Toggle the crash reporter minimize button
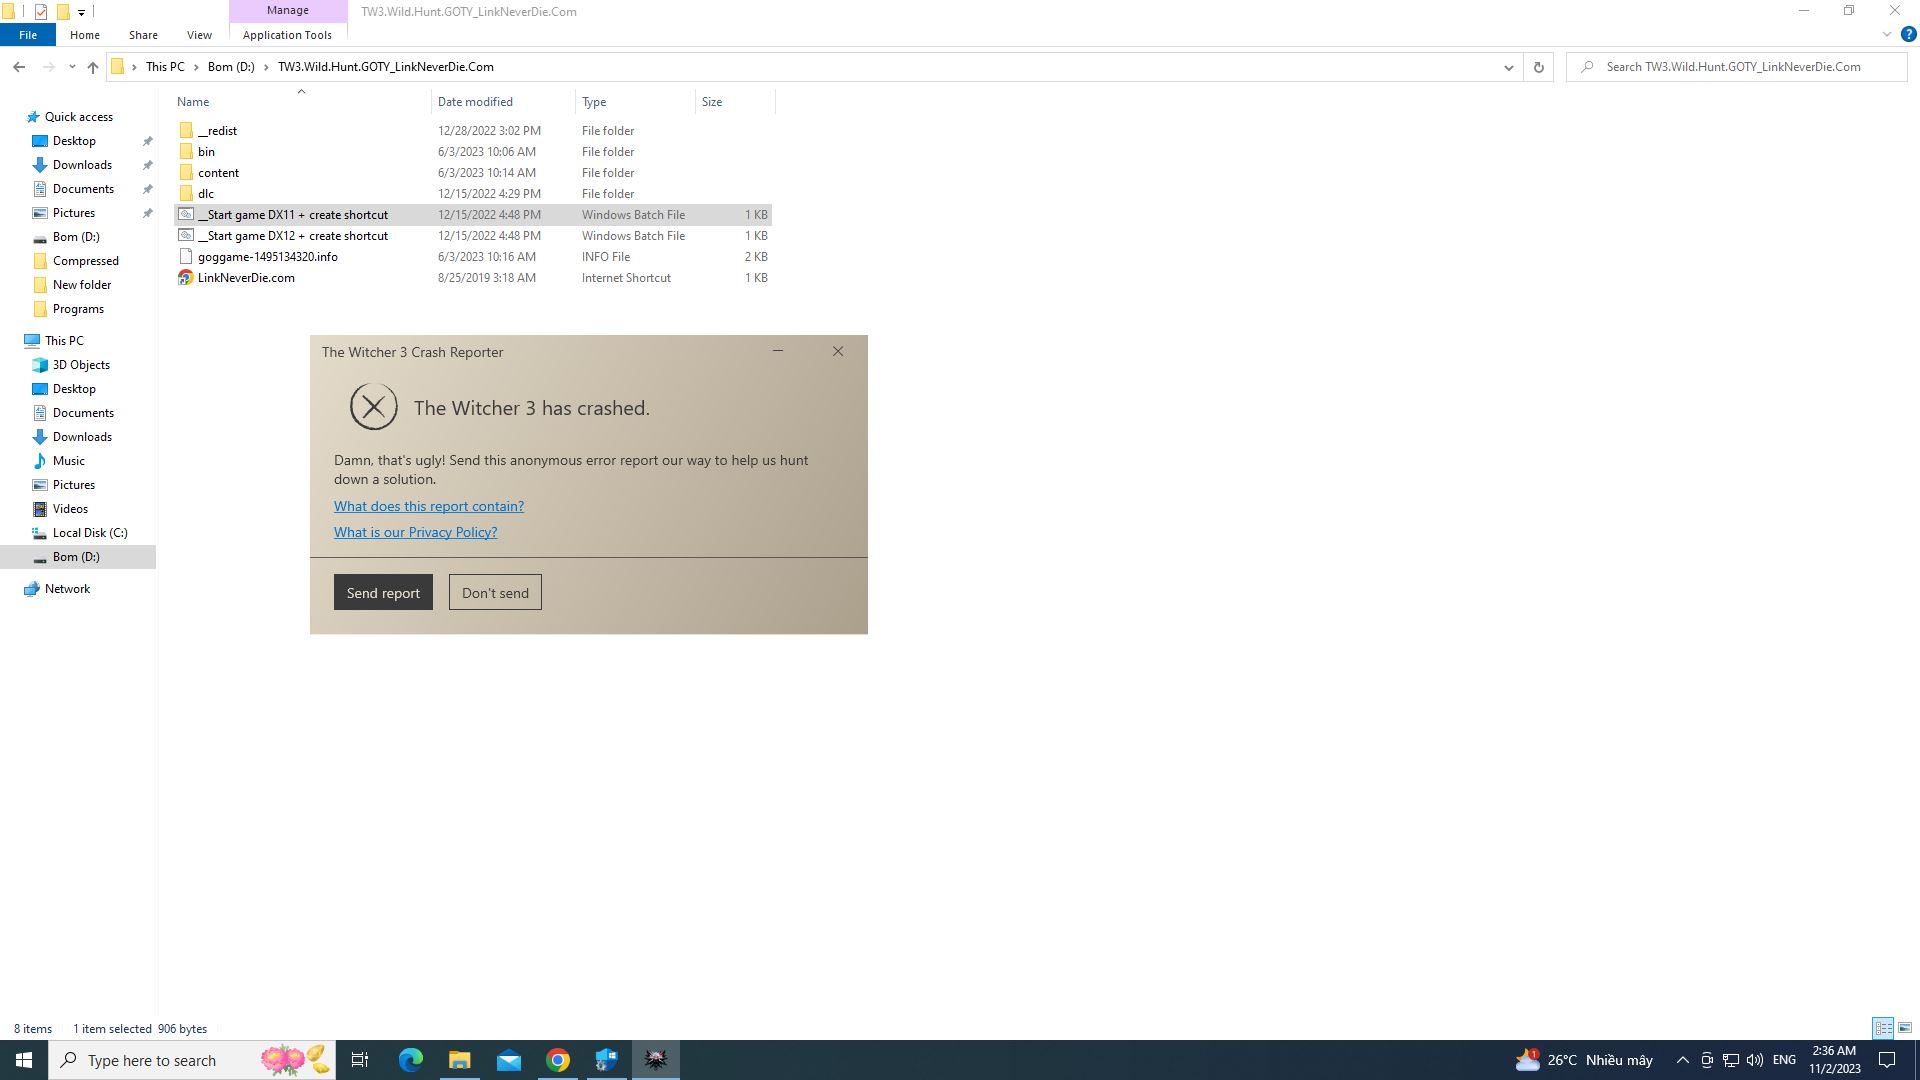Image resolution: width=1920 pixels, height=1080 pixels. [x=778, y=351]
